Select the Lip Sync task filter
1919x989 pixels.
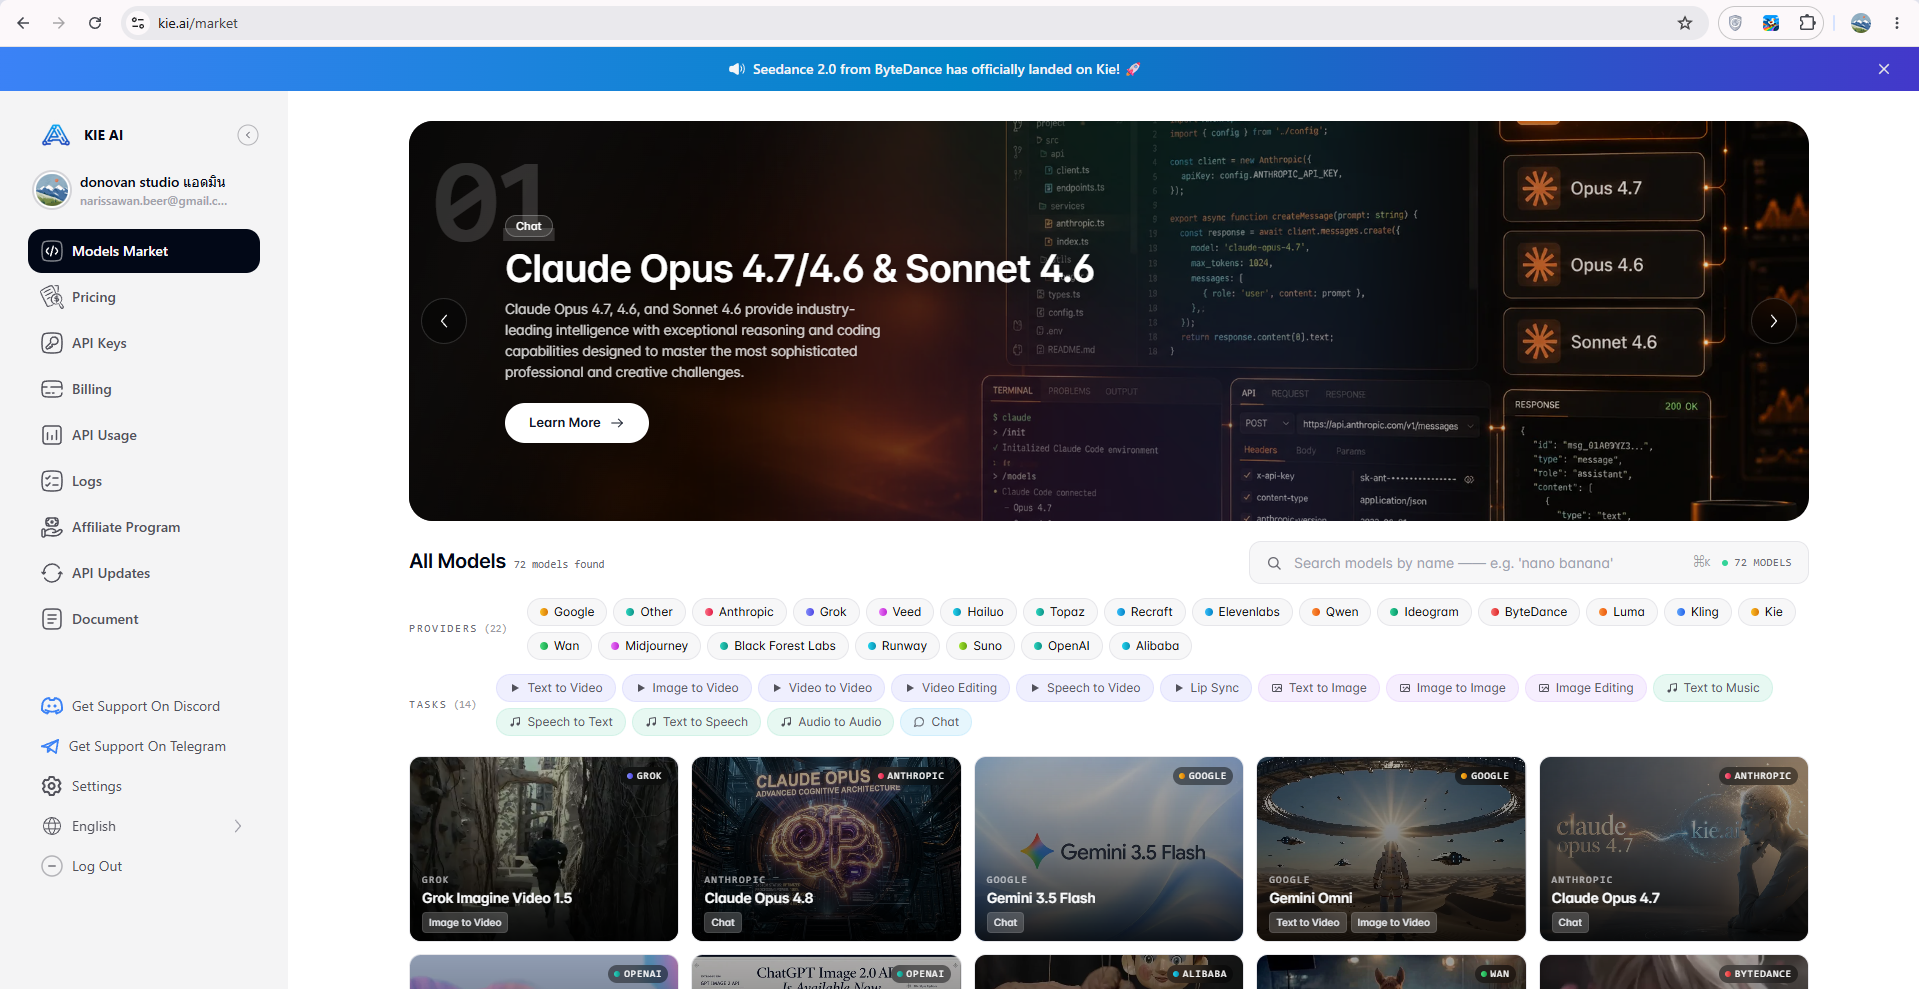[1206, 688]
